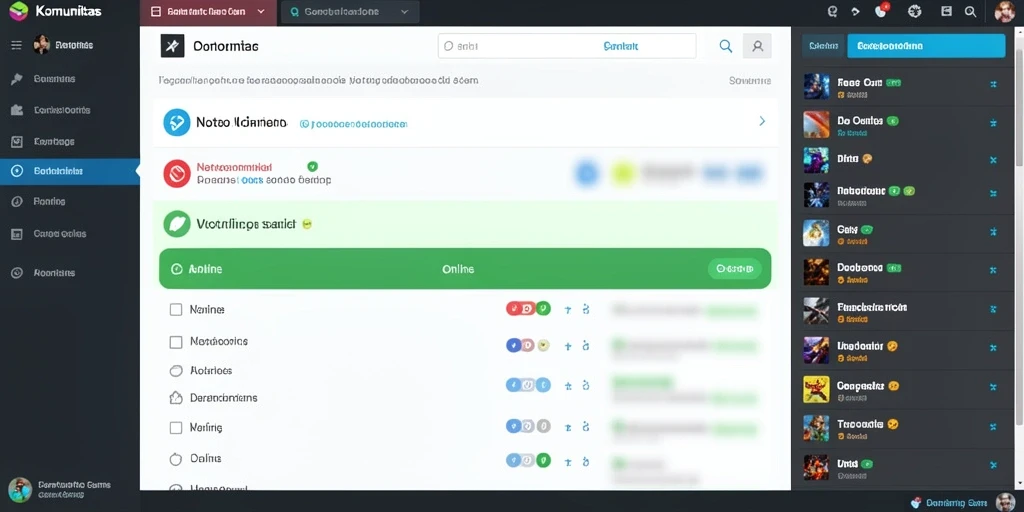Click the blue link text inside the search box
Screen dimensions: 1024x512
[x=621, y=46]
